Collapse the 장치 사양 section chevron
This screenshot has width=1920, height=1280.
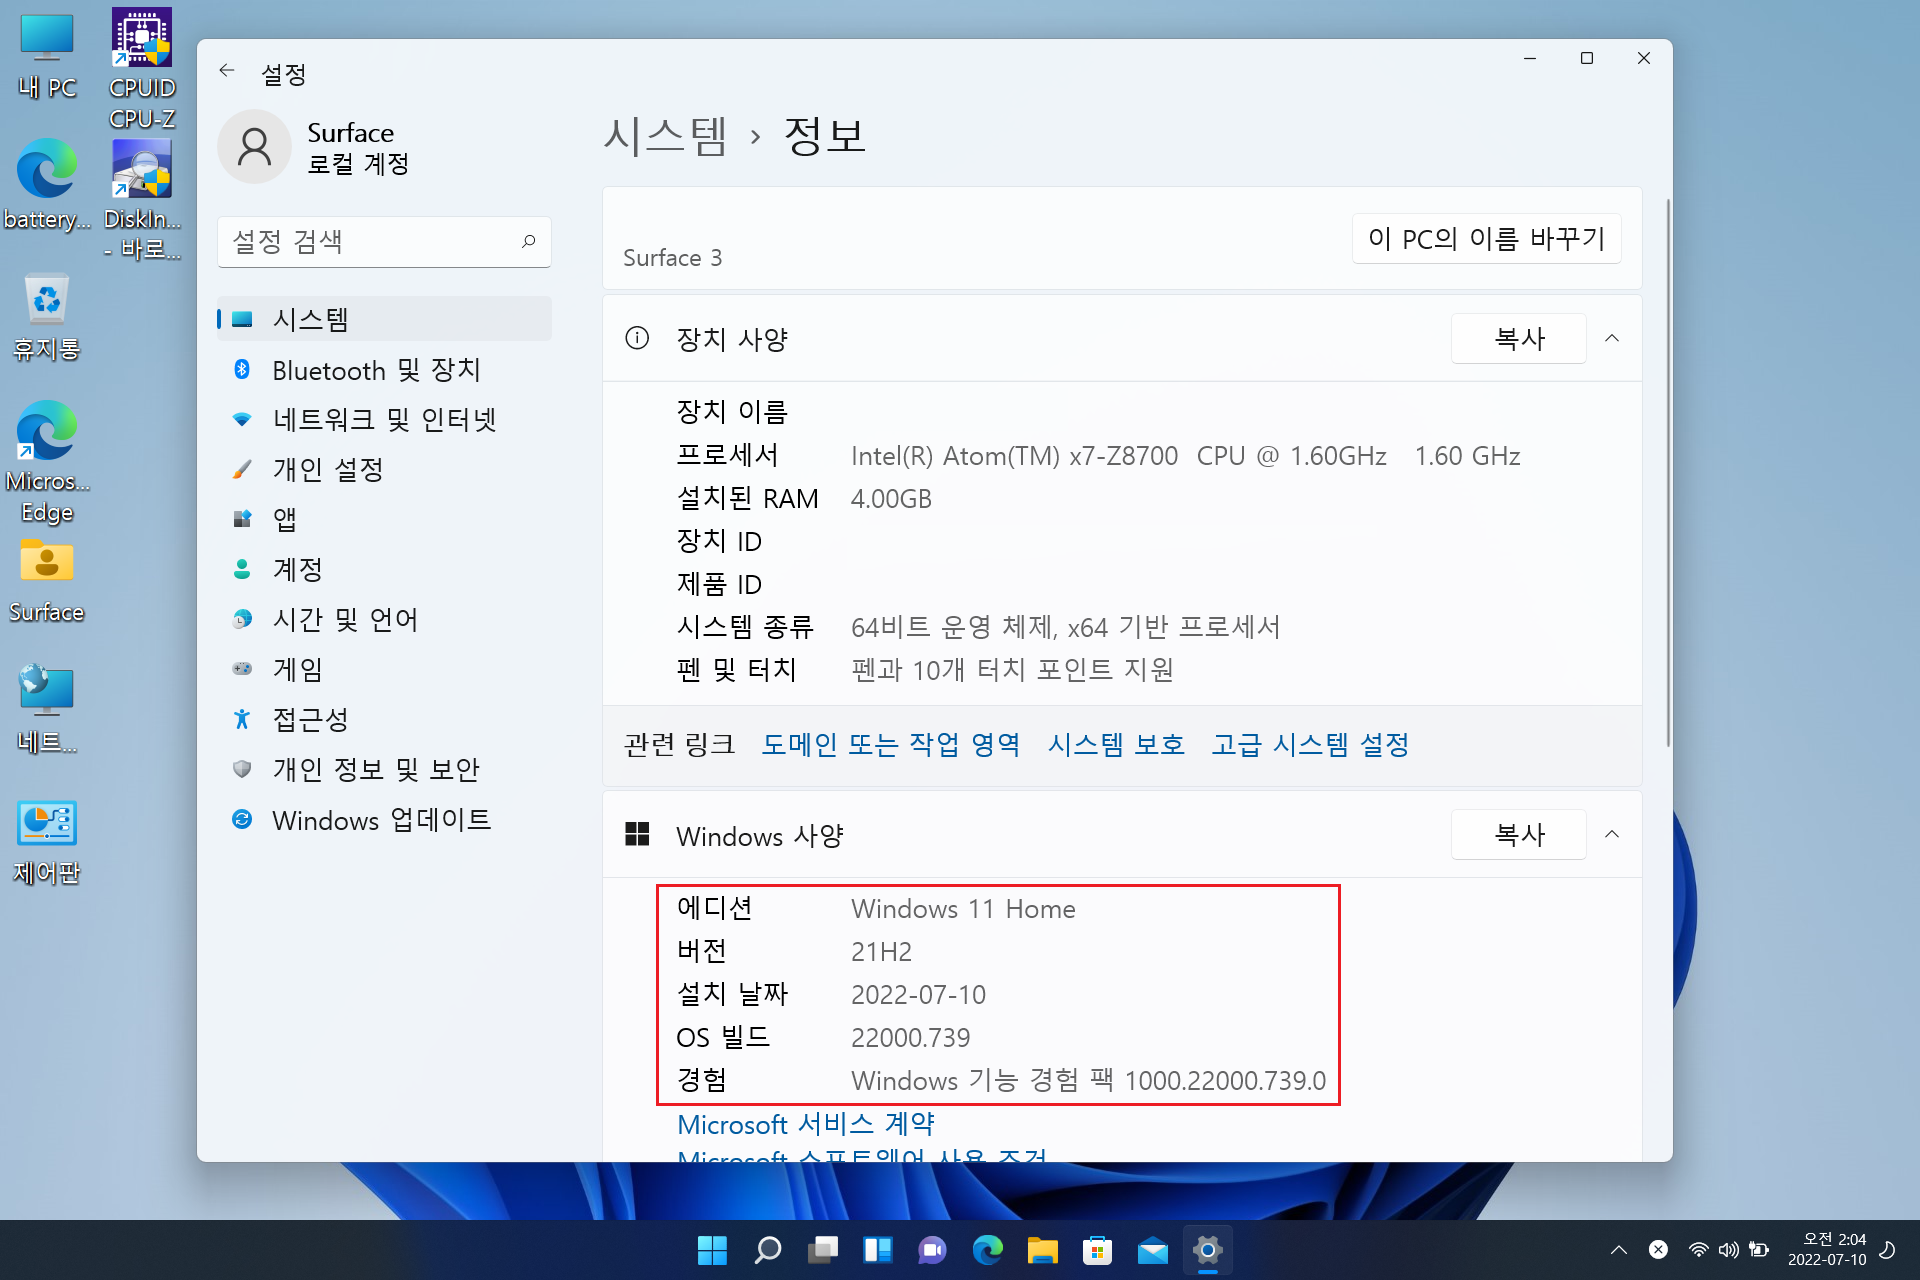pos(1612,338)
